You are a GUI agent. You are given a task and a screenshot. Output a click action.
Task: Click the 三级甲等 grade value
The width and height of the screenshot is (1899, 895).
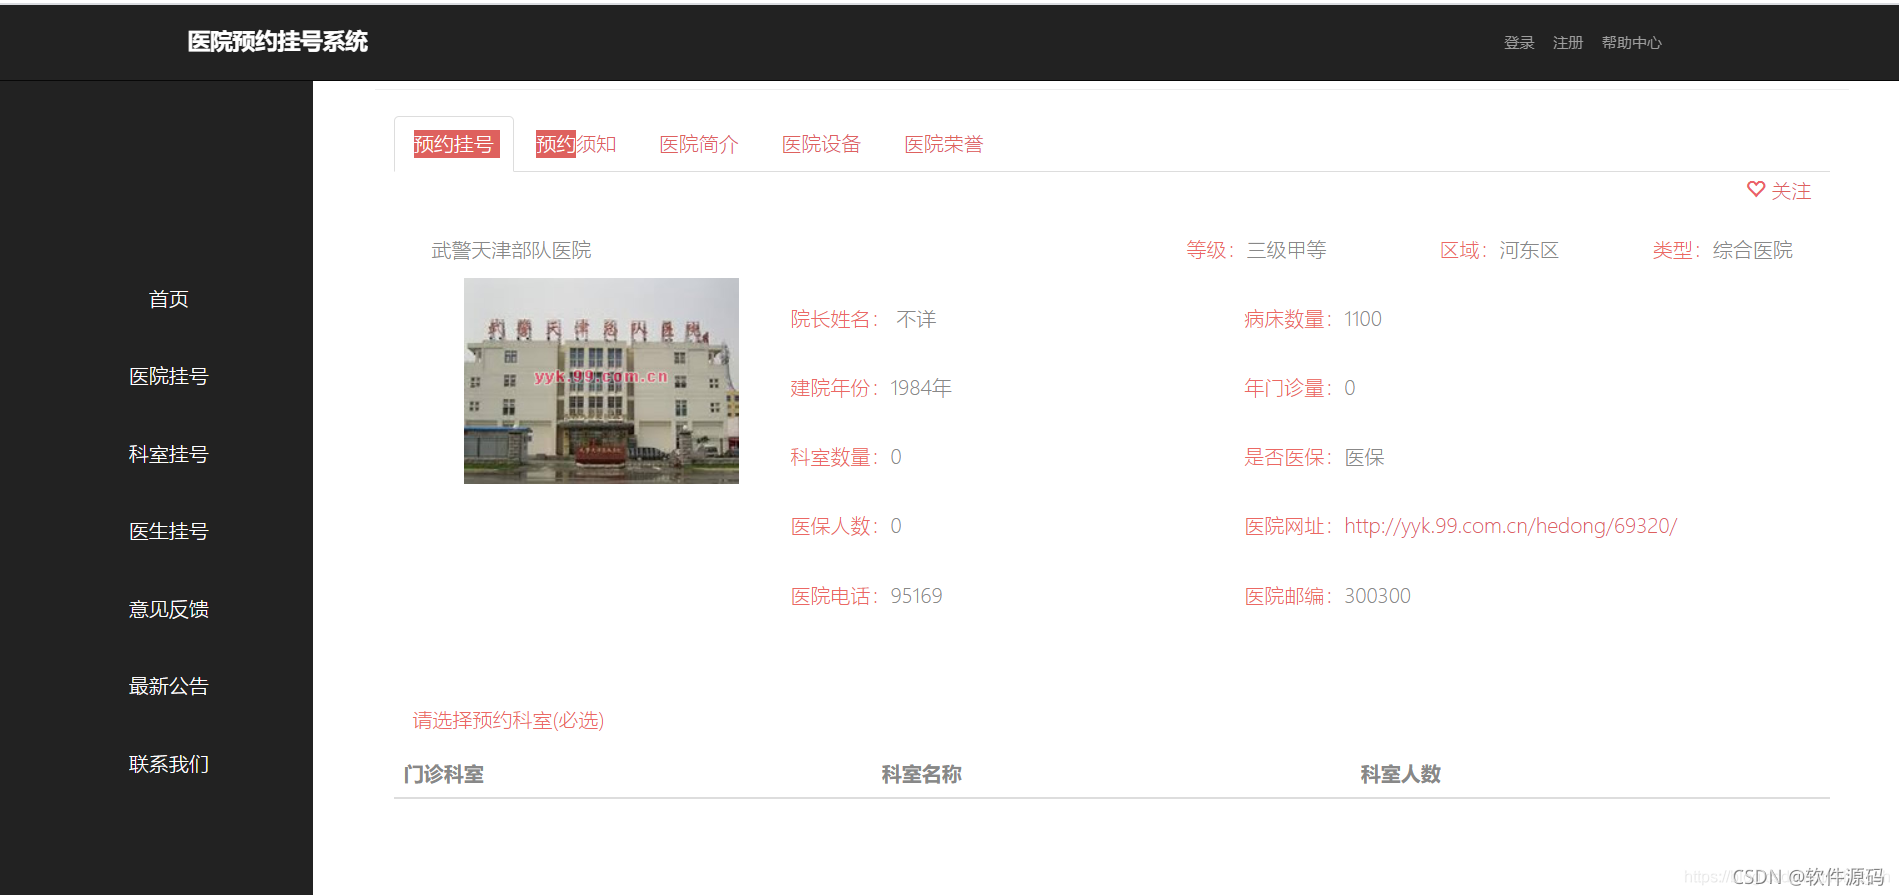pos(1286,250)
